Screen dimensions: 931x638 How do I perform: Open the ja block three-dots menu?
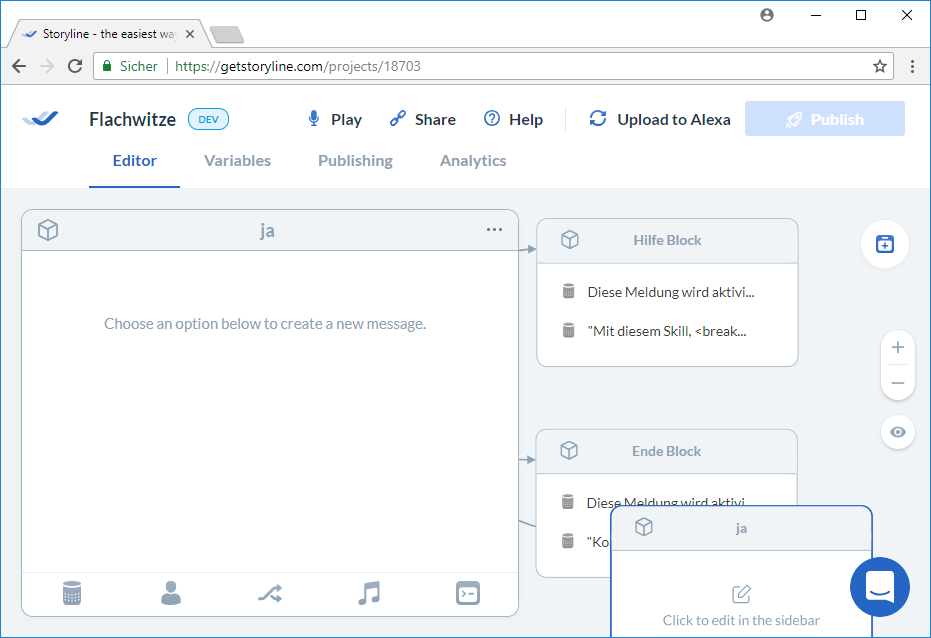pyautogui.click(x=494, y=230)
